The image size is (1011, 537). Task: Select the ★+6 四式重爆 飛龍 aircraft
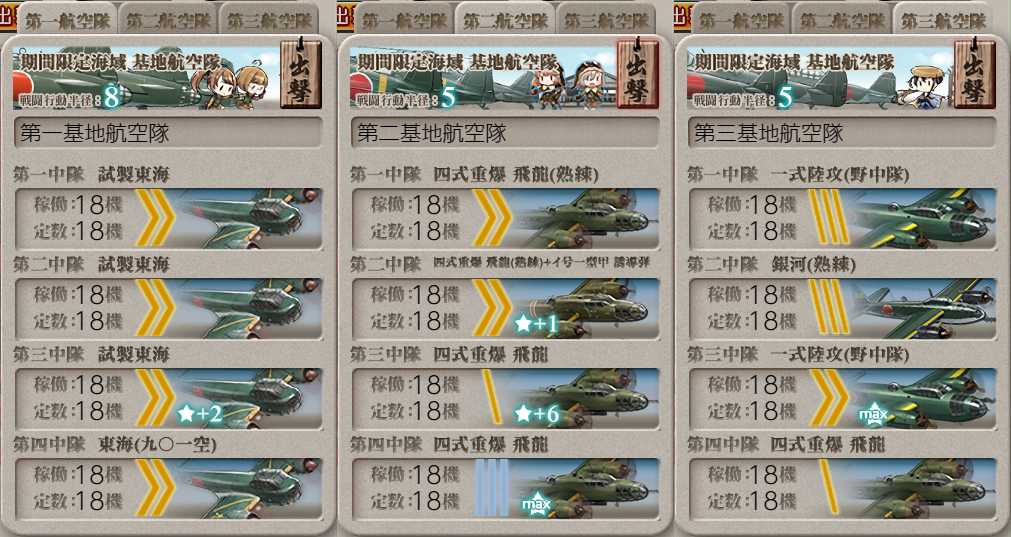point(505,398)
